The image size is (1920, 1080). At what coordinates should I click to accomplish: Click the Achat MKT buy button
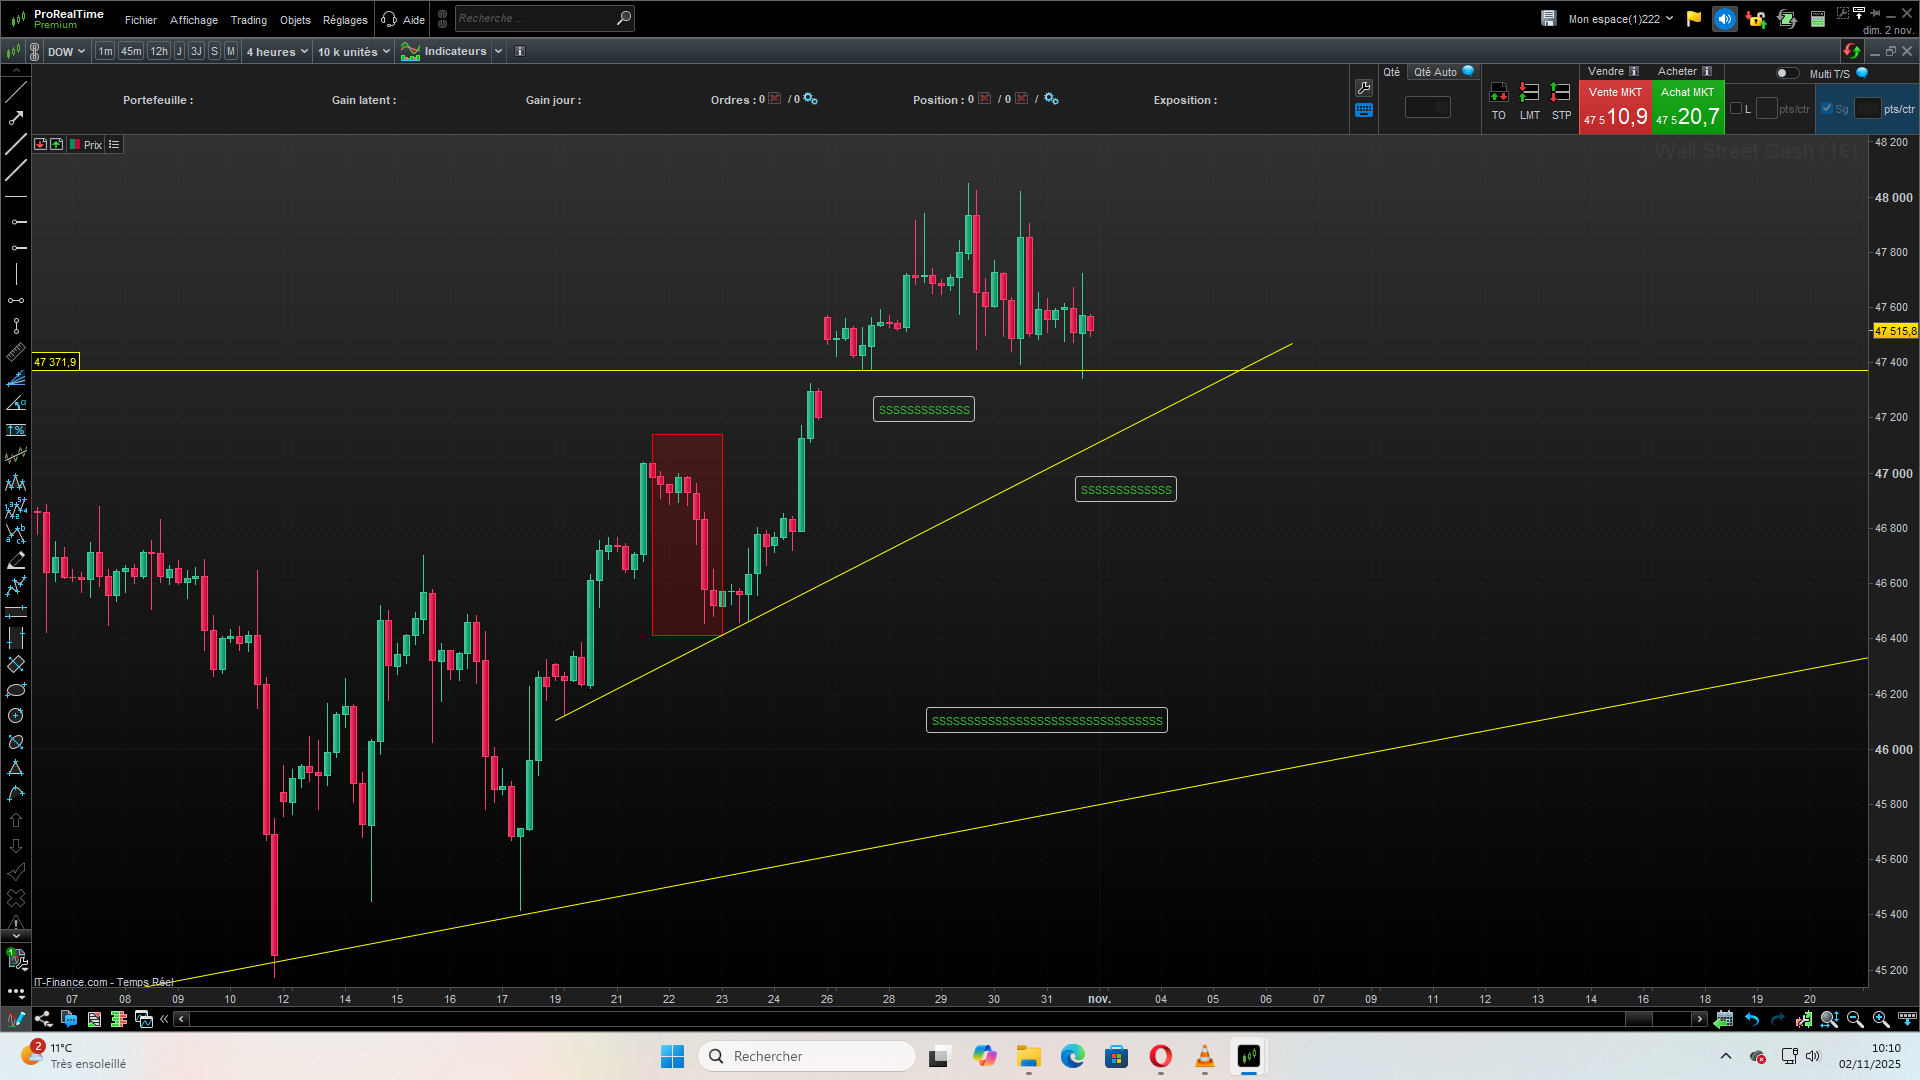pyautogui.click(x=1688, y=108)
